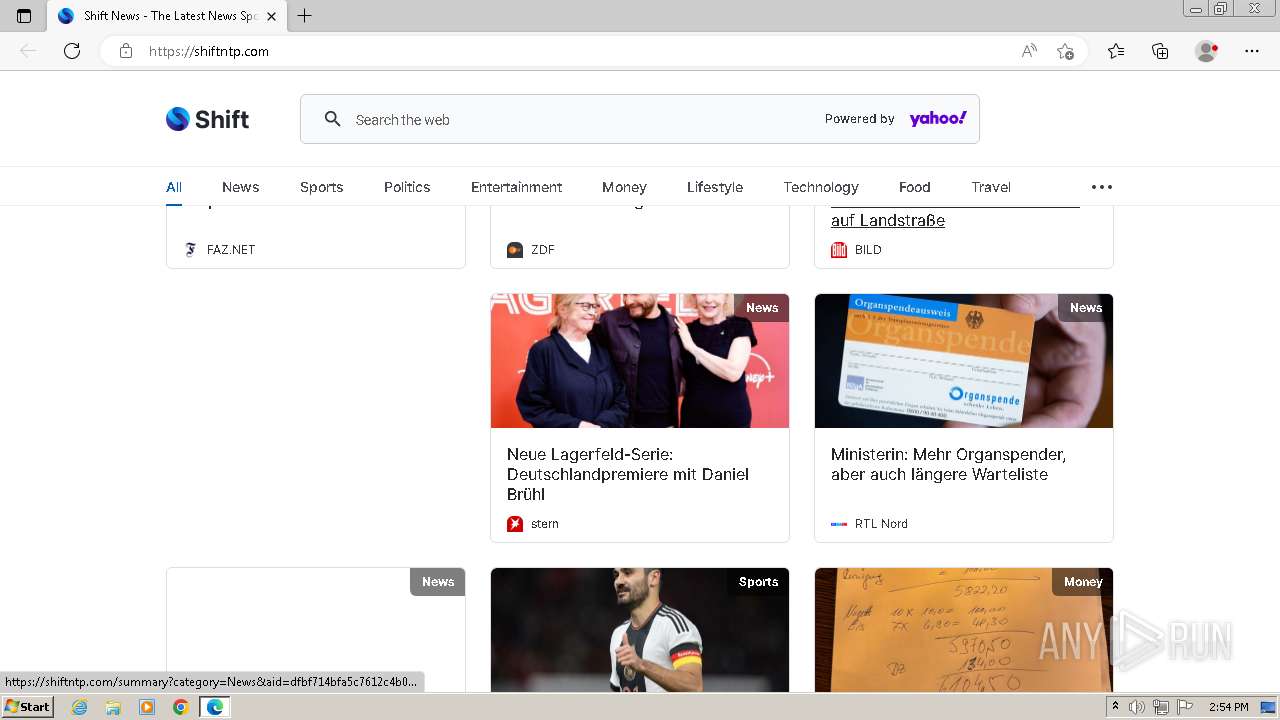Refresh the page

pos(72,51)
